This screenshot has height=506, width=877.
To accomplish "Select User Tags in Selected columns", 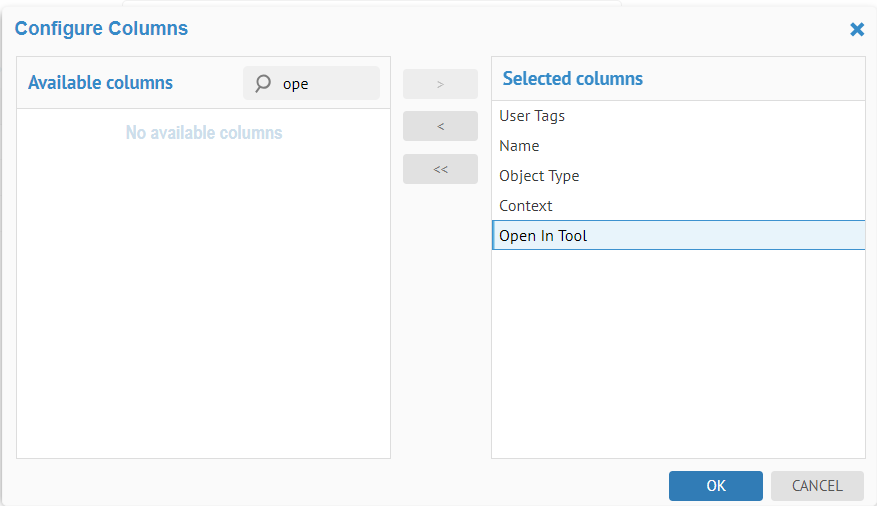I will point(532,116).
